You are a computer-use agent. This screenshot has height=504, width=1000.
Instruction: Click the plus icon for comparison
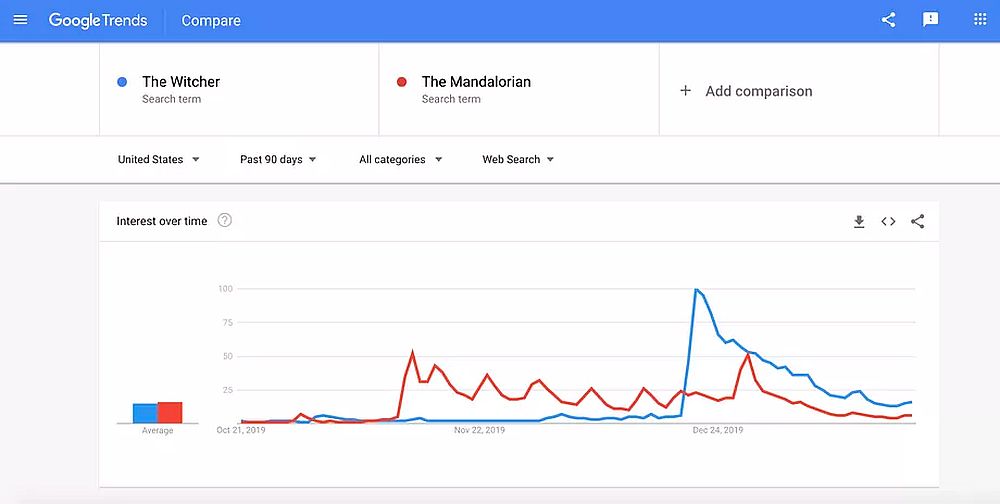coord(685,91)
